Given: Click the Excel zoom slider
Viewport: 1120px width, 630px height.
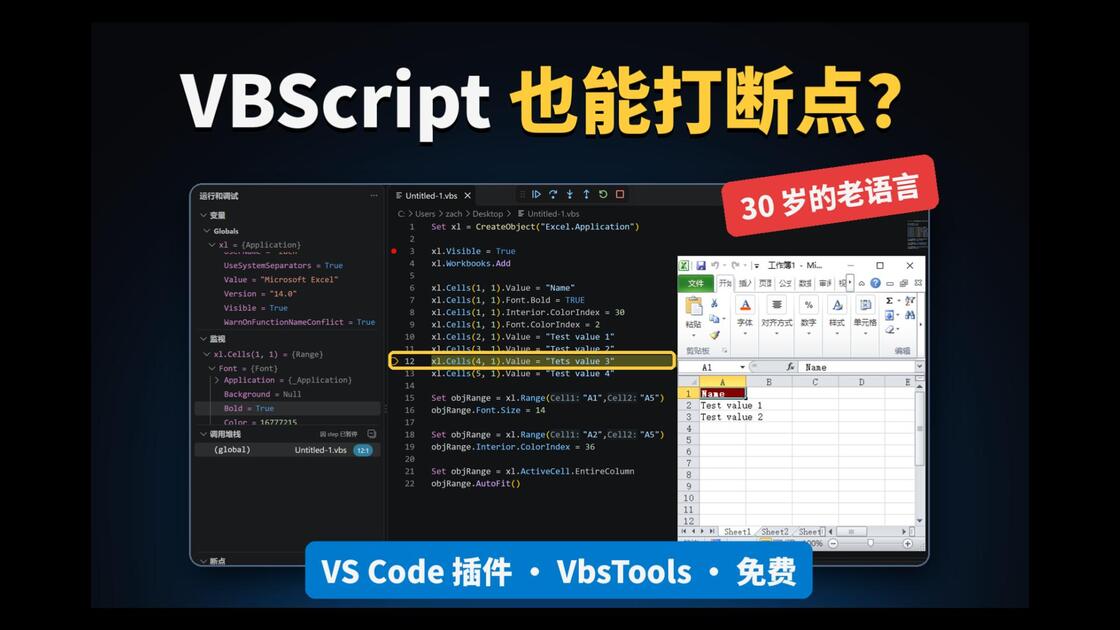Looking at the screenshot, I should point(870,544).
